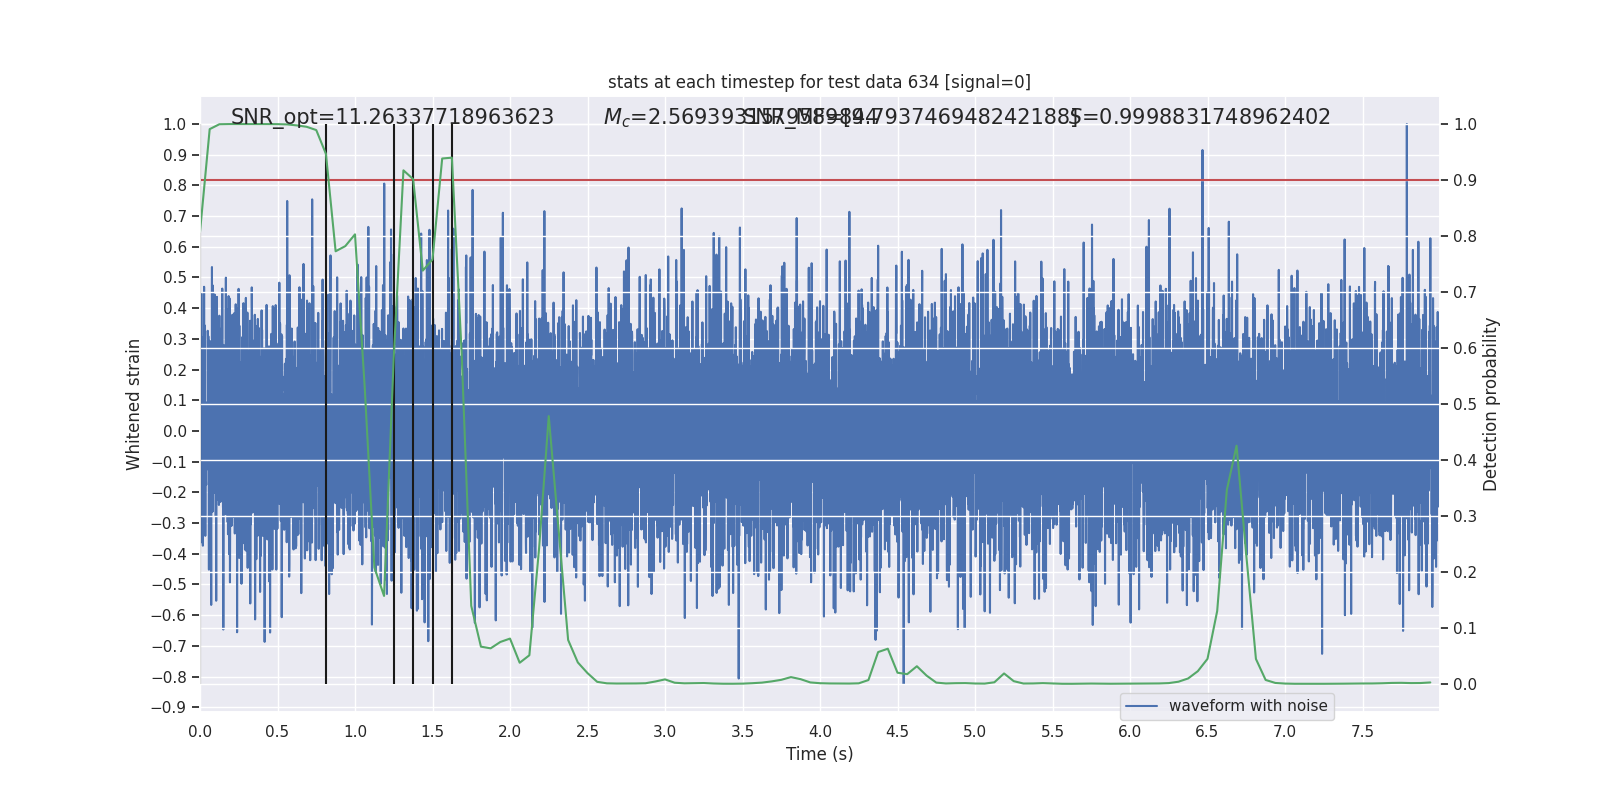Image resolution: width=1600 pixels, height=800 pixels.
Task: Click the 0.3 tick on the Detection probability axis
Action: [1465, 516]
